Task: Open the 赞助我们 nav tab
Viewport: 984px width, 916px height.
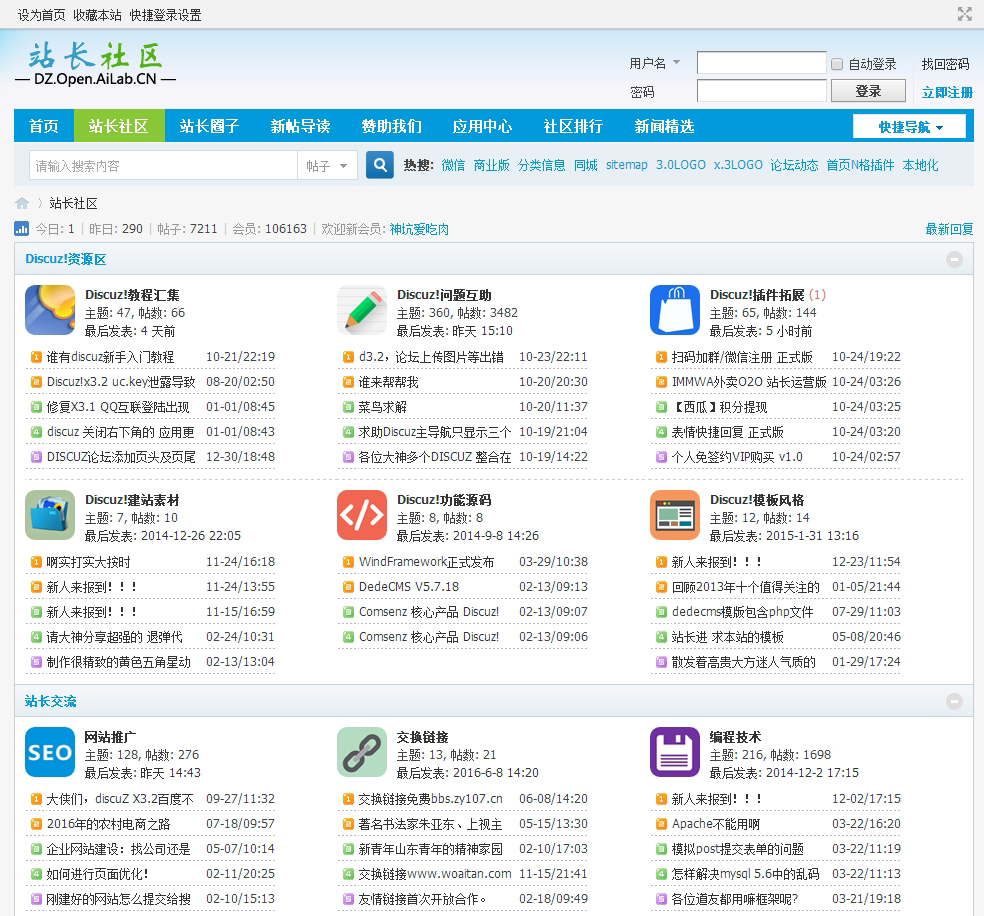Action: (392, 126)
